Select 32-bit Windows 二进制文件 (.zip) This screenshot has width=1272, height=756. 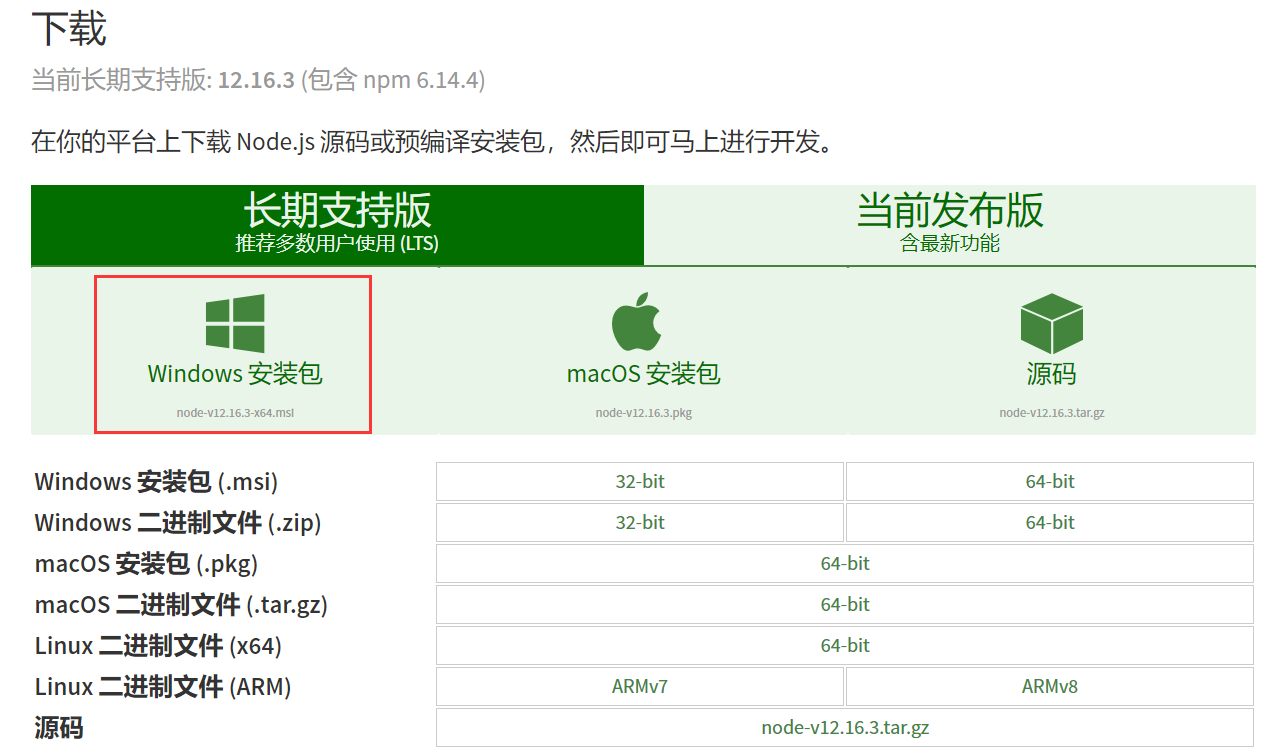point(639,522)
